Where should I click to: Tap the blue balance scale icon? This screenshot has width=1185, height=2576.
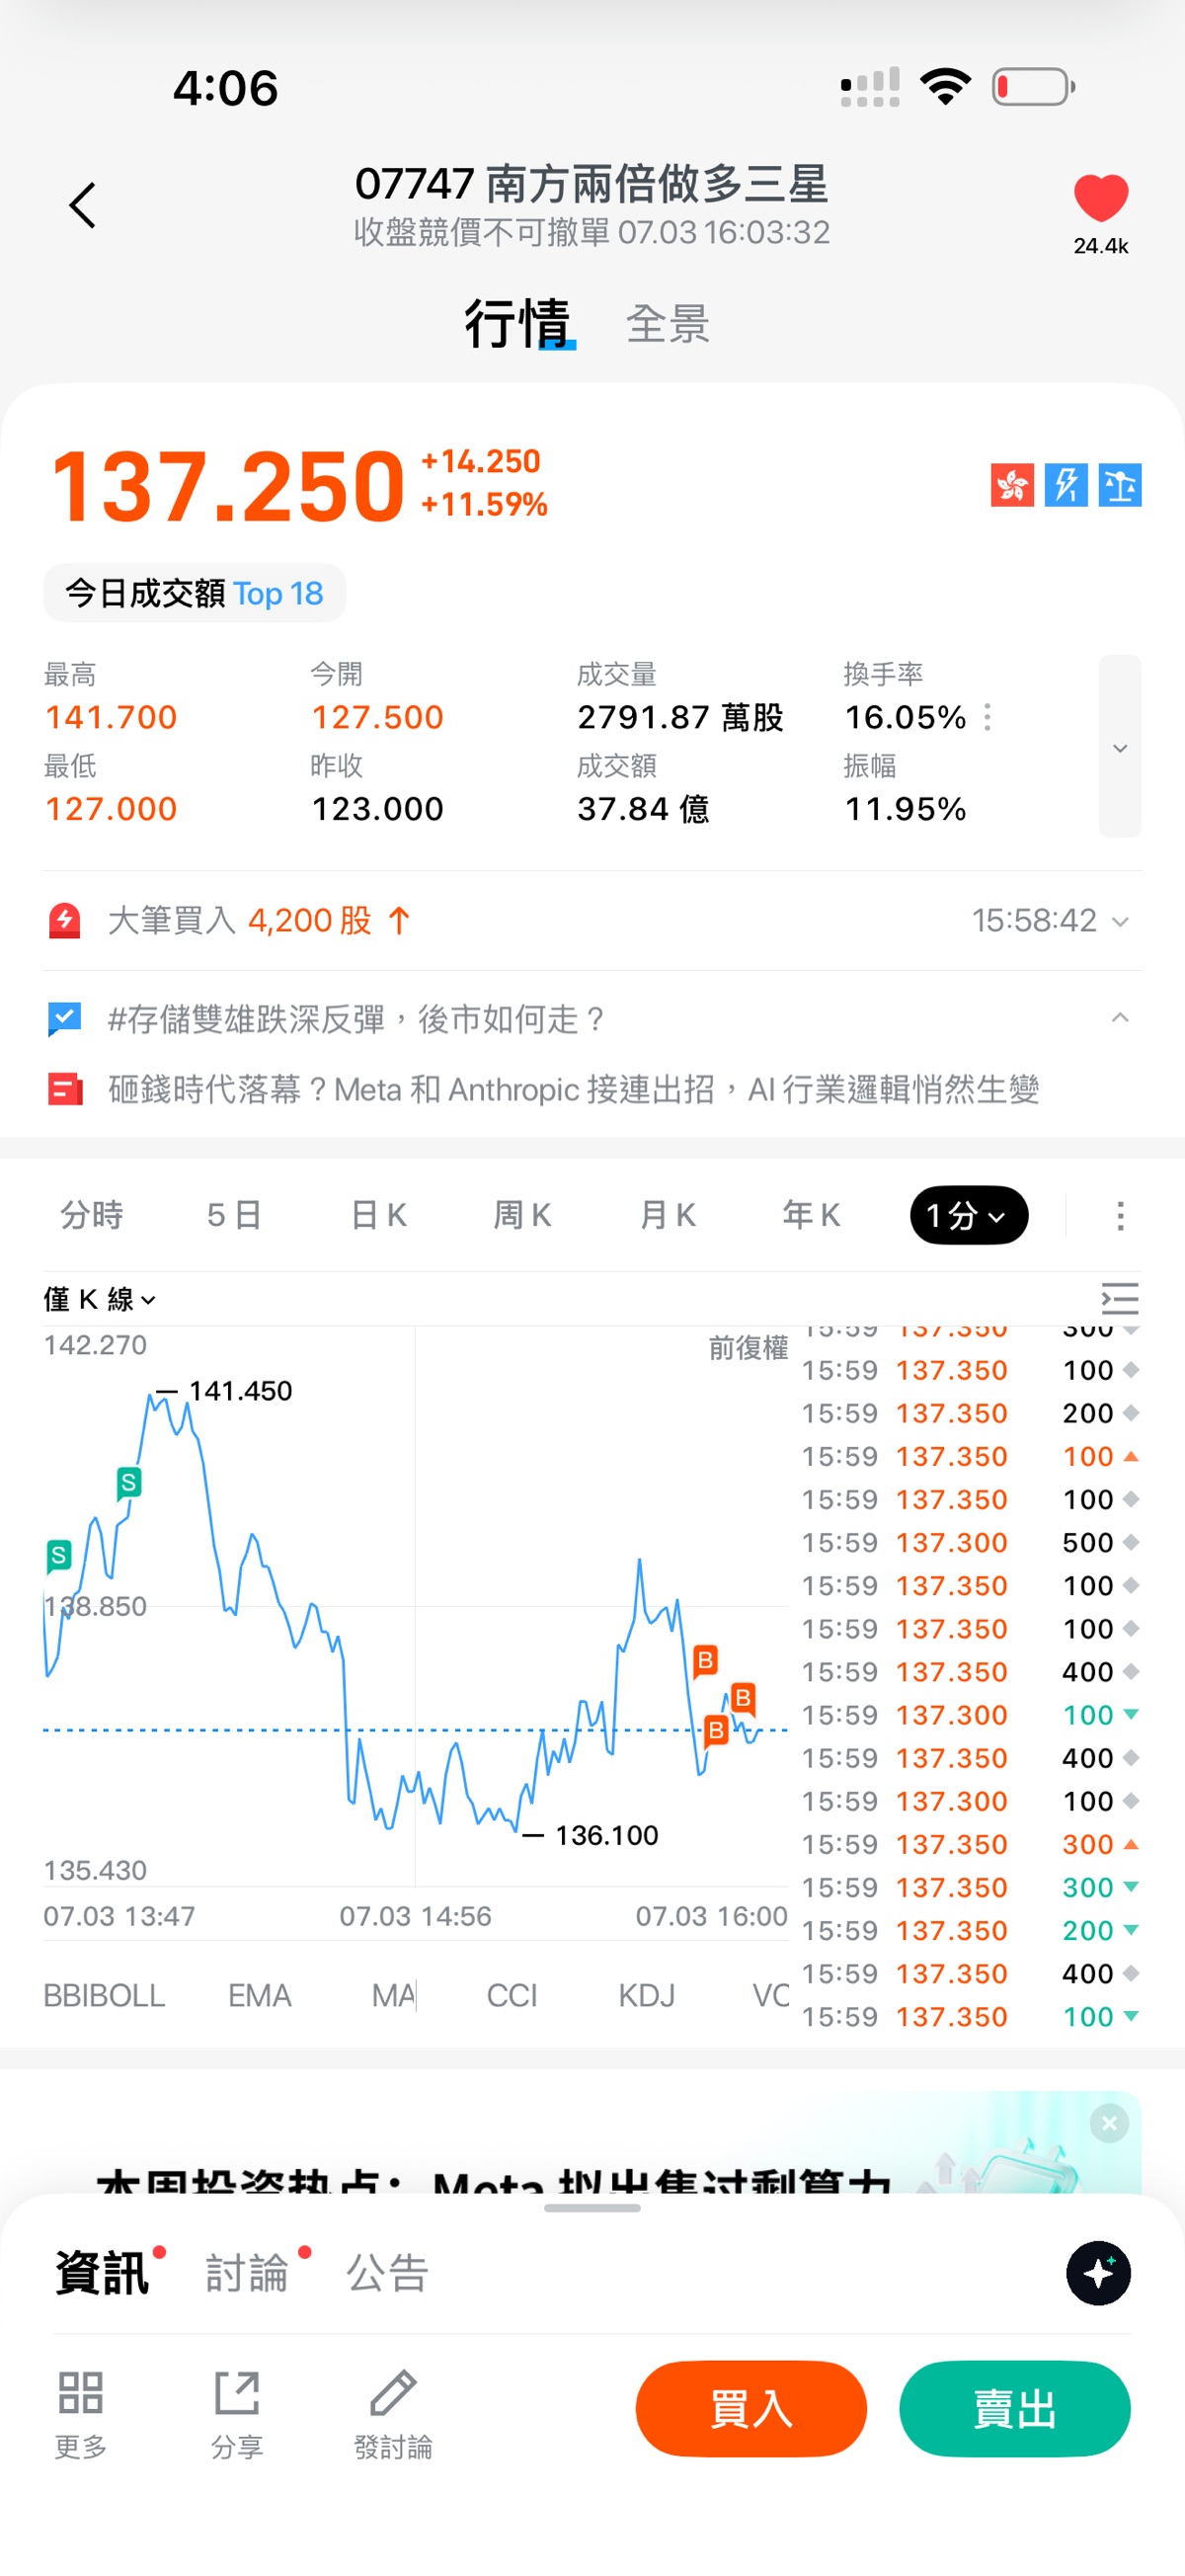[1120, 485]
